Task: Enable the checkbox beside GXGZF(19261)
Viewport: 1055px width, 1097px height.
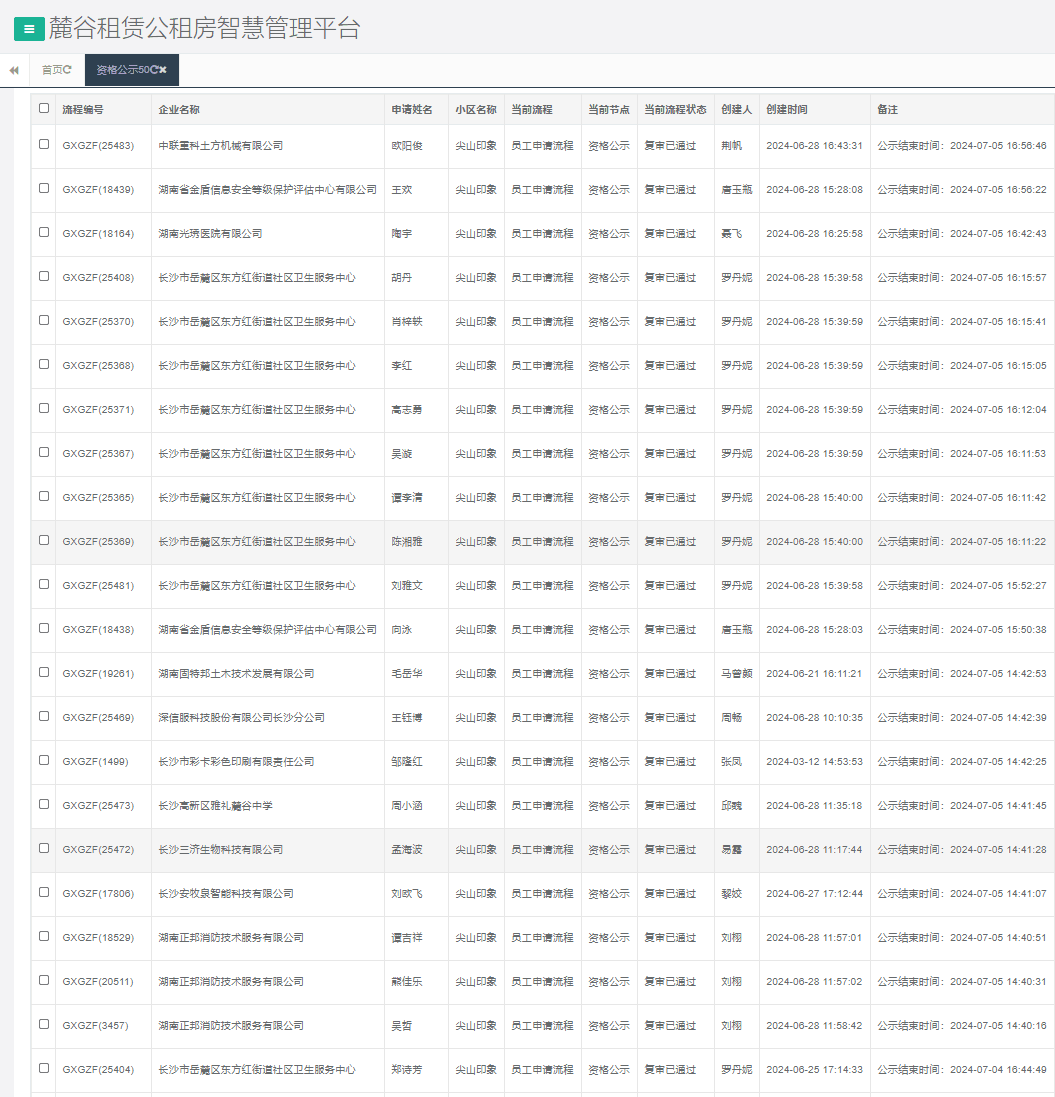Action: pos(44,672)
